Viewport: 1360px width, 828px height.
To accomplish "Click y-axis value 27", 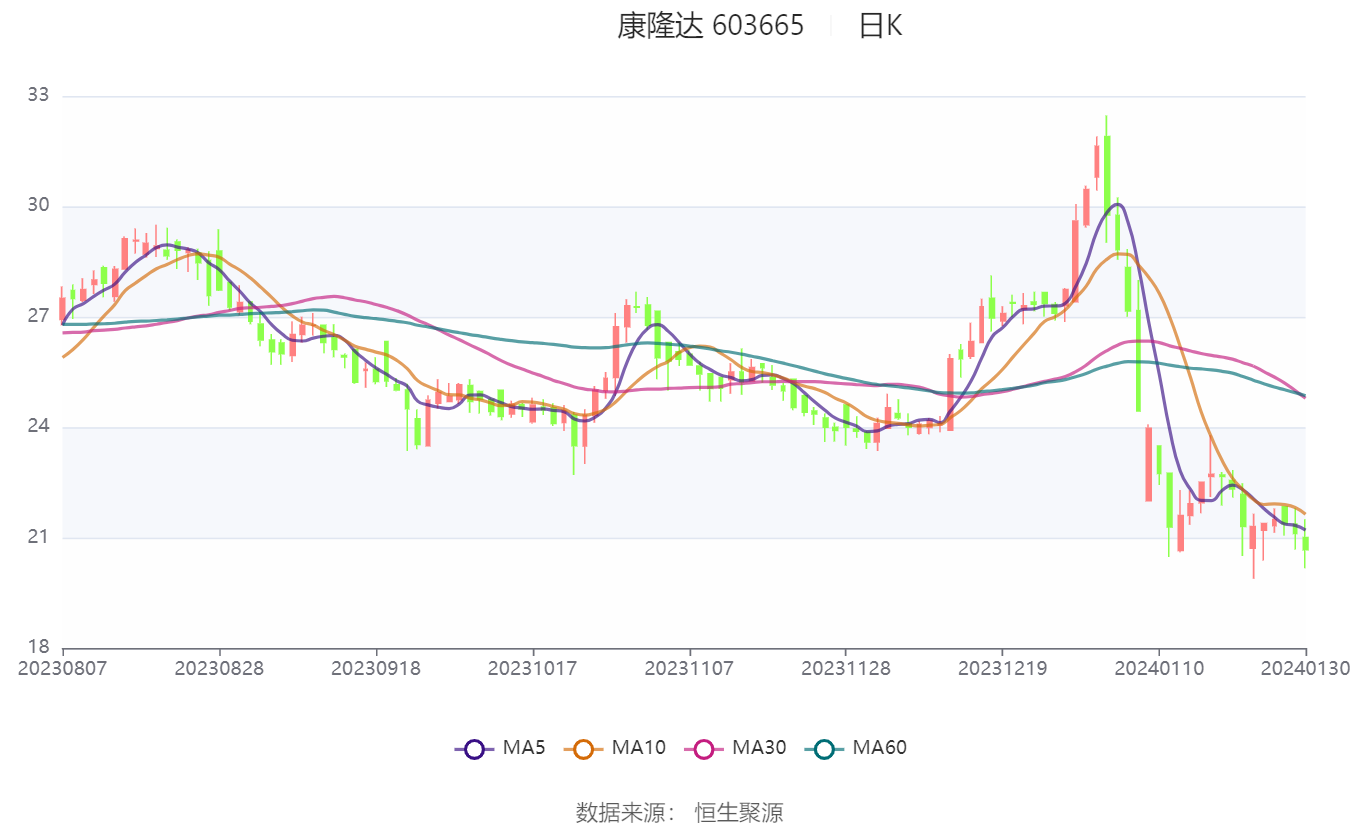I will click(x=38, y=317).
